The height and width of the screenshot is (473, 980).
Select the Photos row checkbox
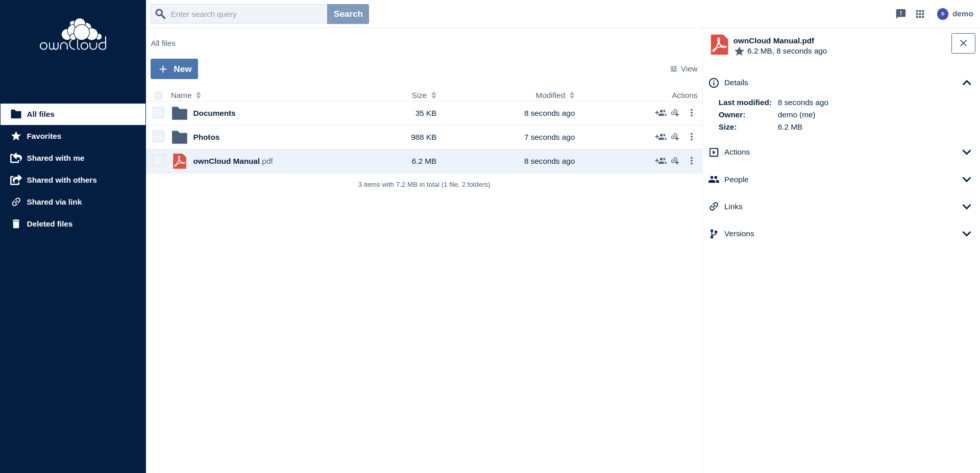(x=158, y=137)
